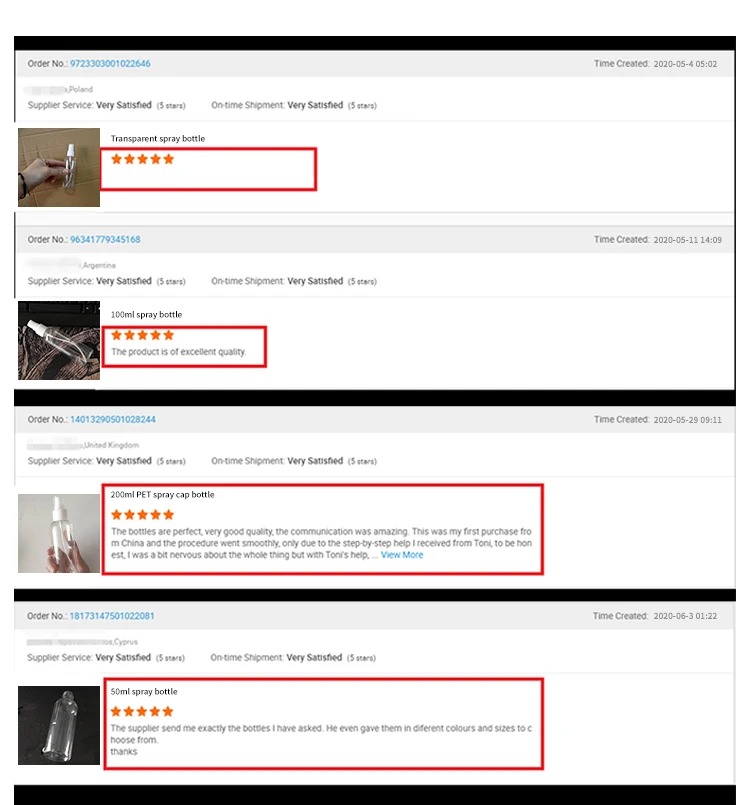This screenshot has width=750, height=805.
Task: Open the 50ml spray bottle review photo
Action: 59,725
